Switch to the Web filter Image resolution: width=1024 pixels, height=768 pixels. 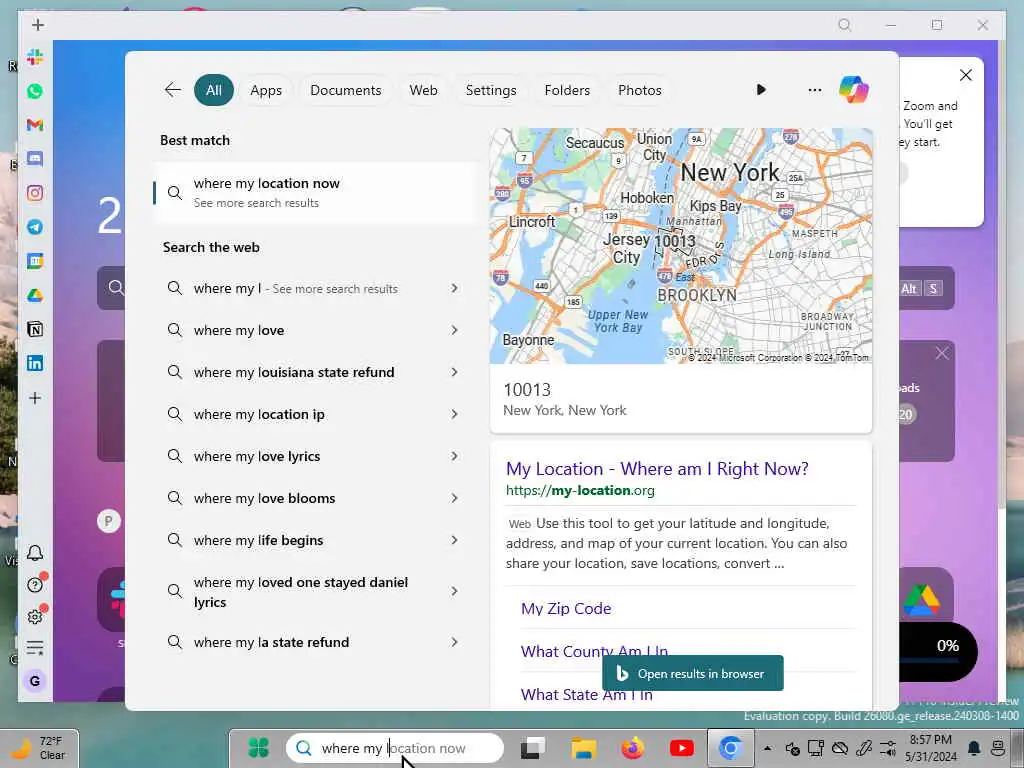click(x=423, y=90)
